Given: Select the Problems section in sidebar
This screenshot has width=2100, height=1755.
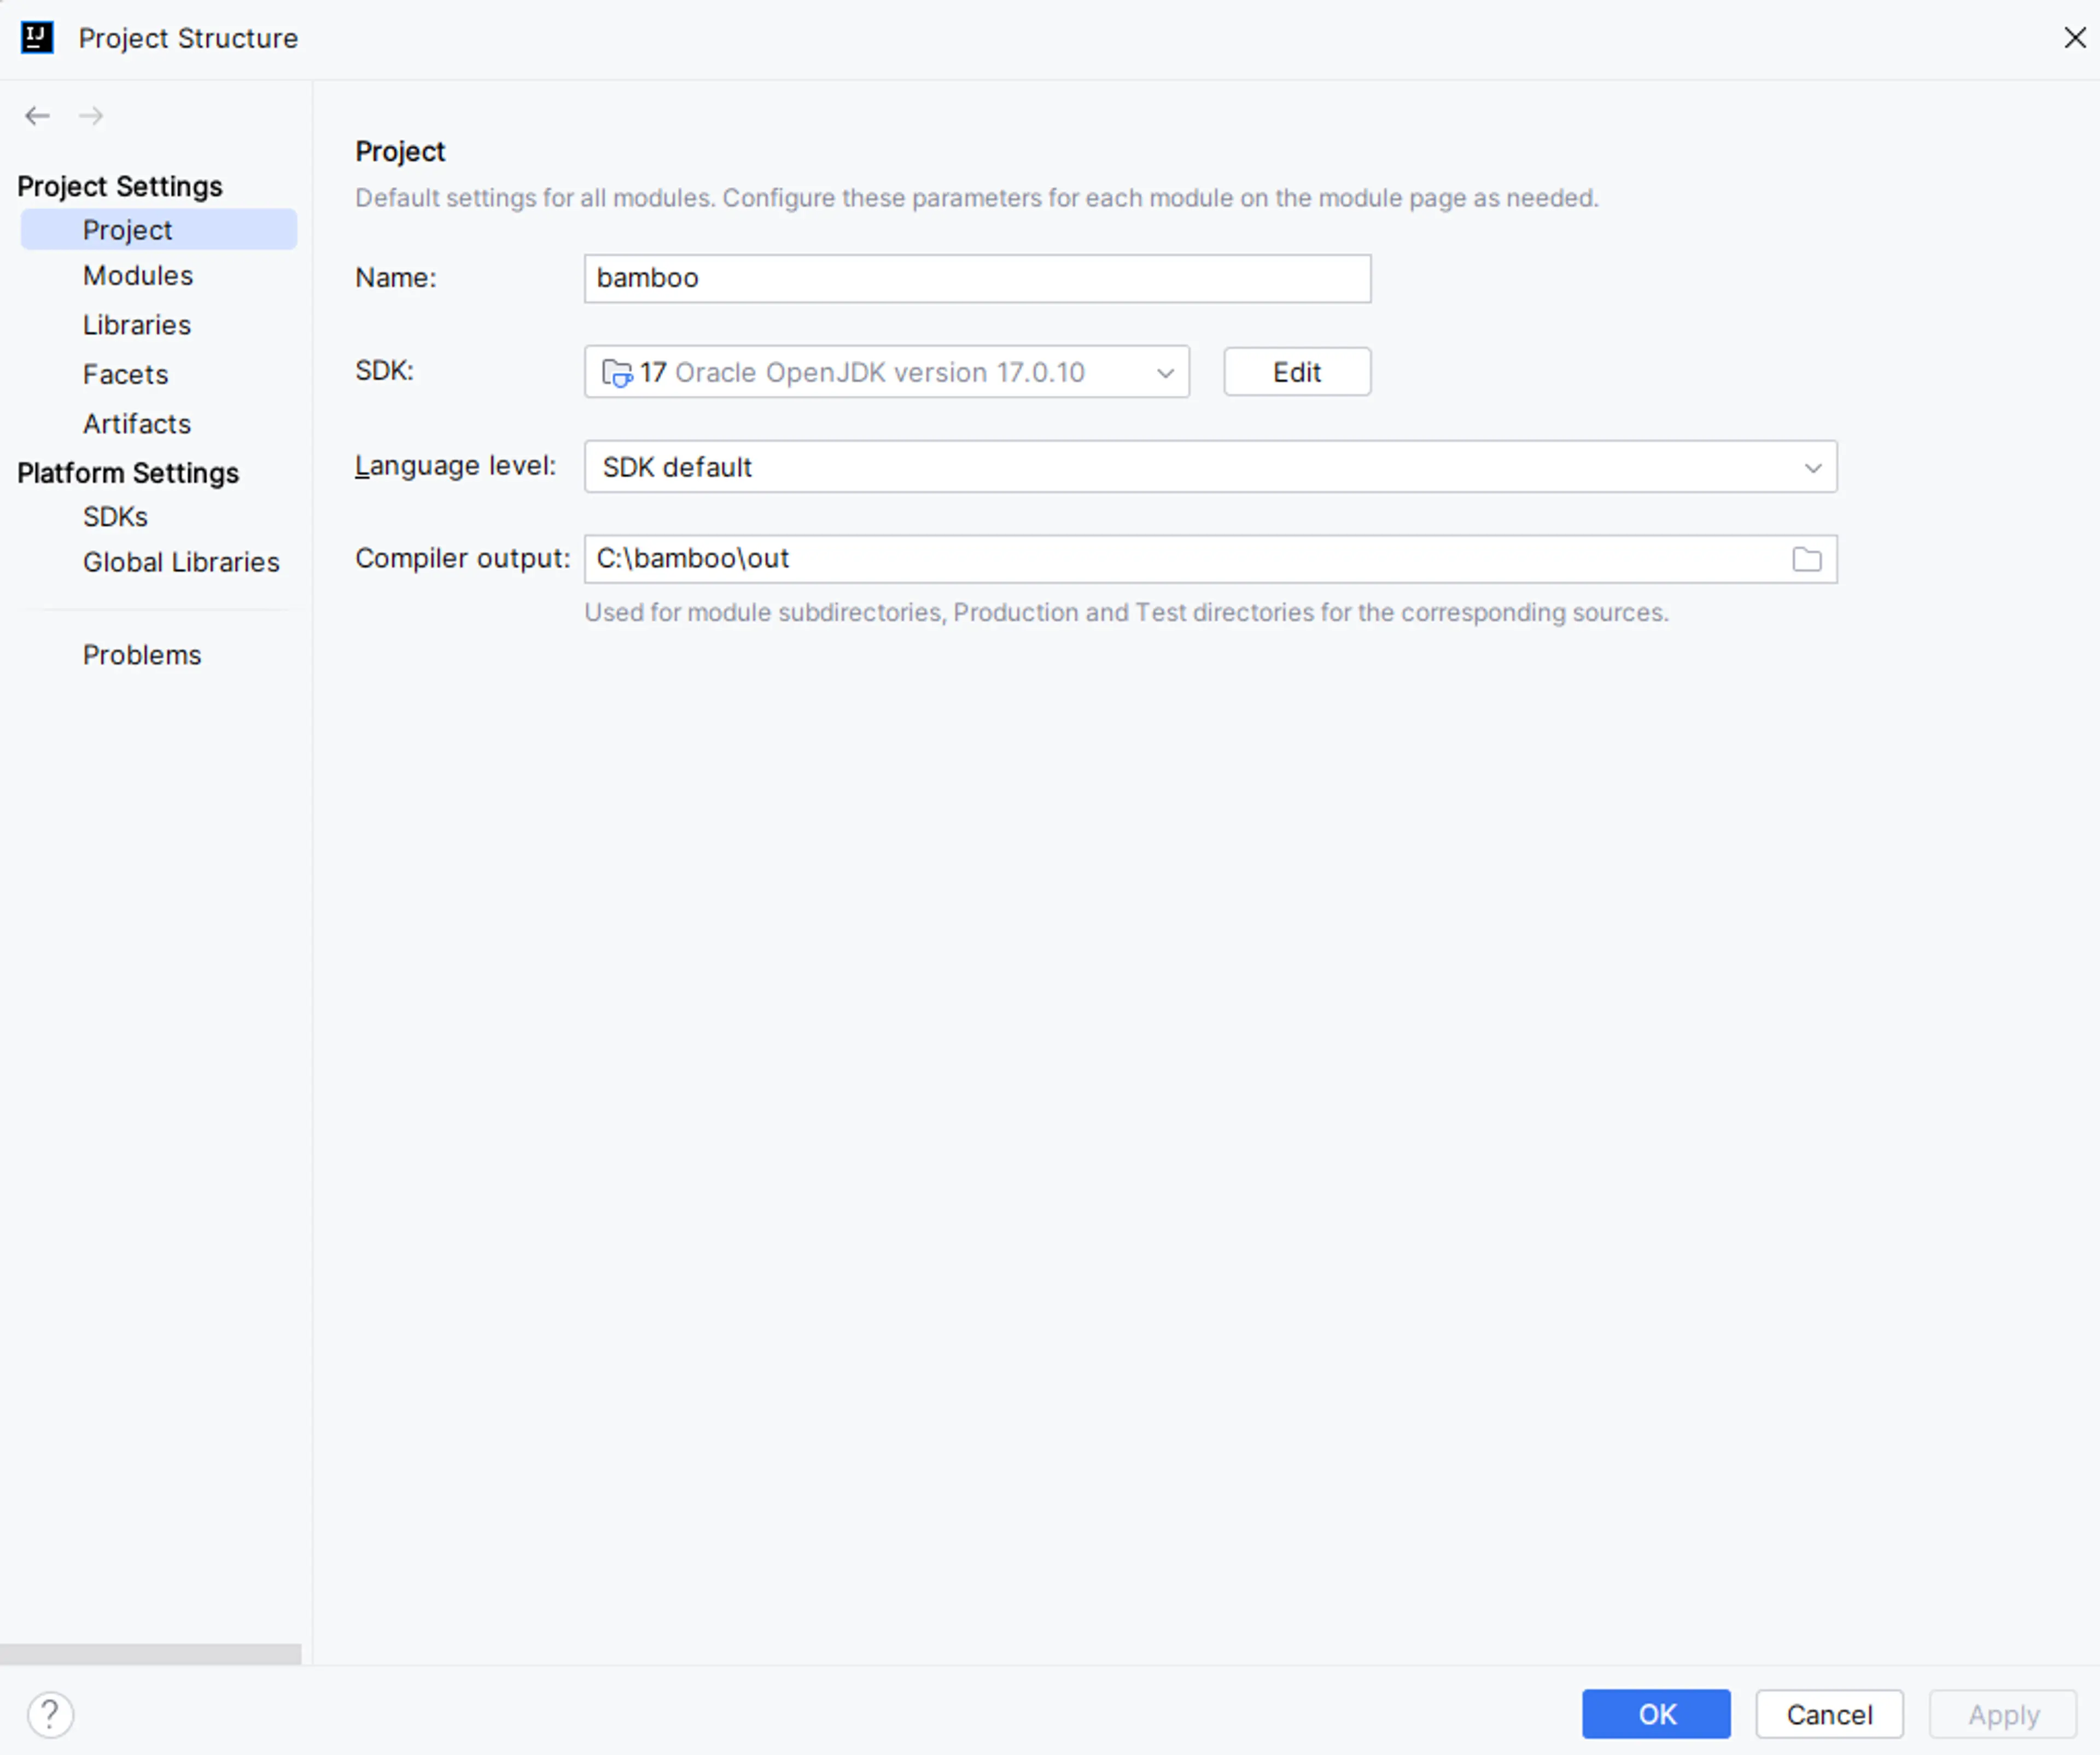Looking at the screenshot, I should pos(143,654).
